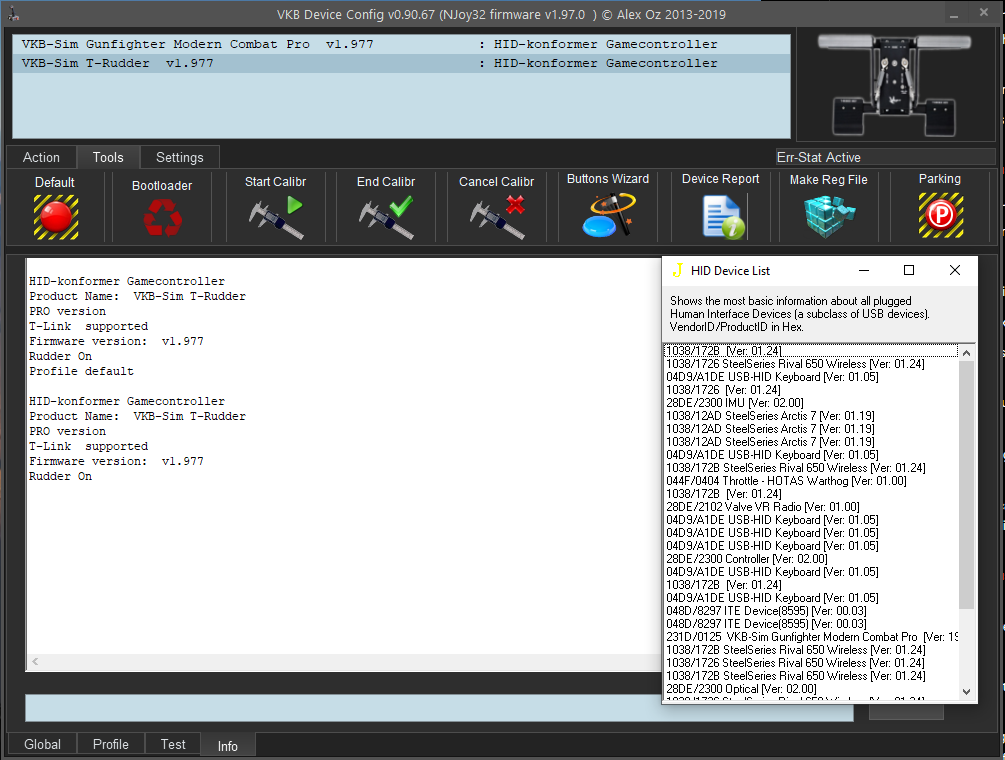Viewport: 1005px width, 760px height.
Task: Go to the Test bottom tab
Action: click(x=172, y=744)
